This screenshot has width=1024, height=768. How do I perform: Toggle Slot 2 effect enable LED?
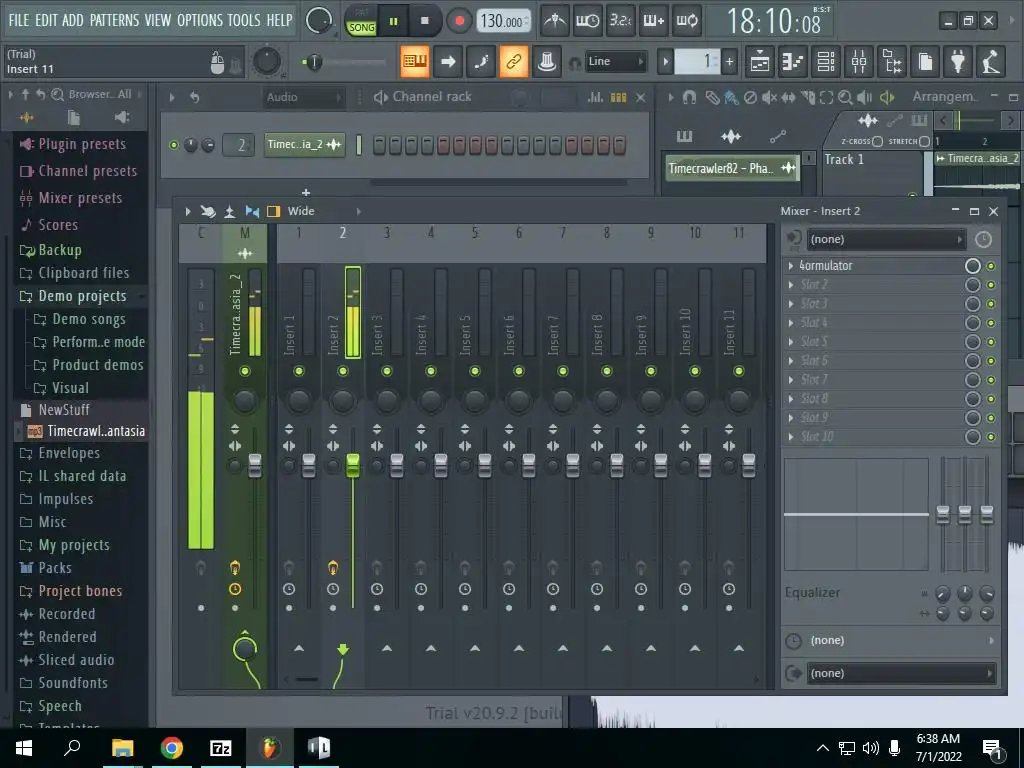pyautogui.click(x=991, y=285)
